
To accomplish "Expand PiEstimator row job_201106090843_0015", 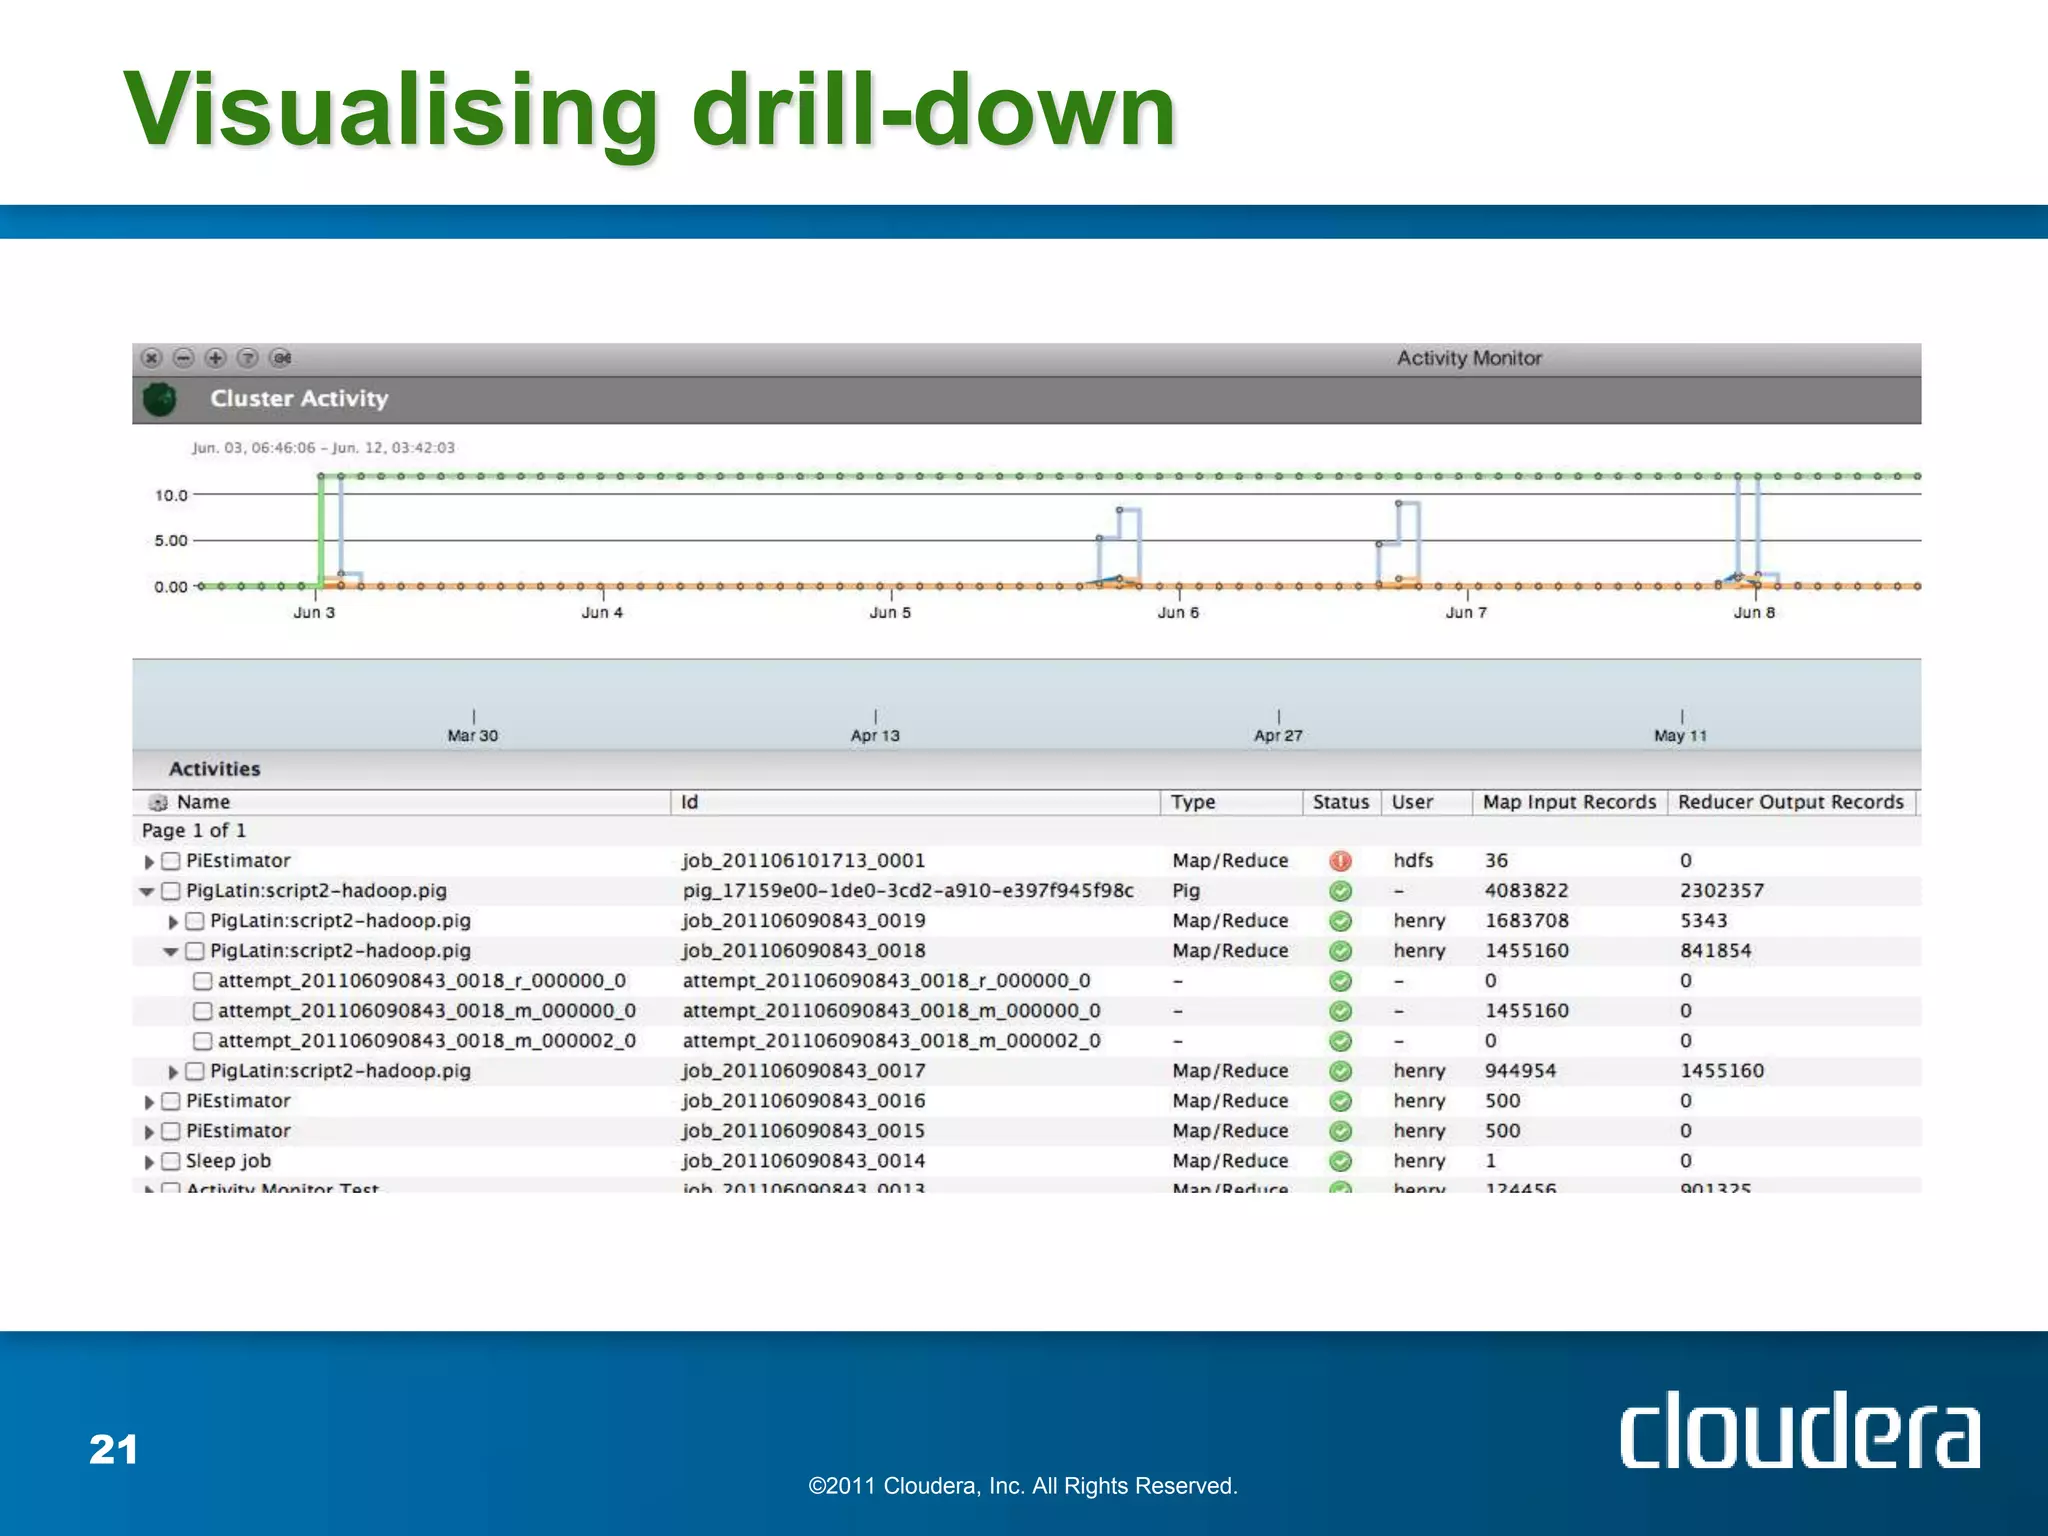I will click(149, 1132).
